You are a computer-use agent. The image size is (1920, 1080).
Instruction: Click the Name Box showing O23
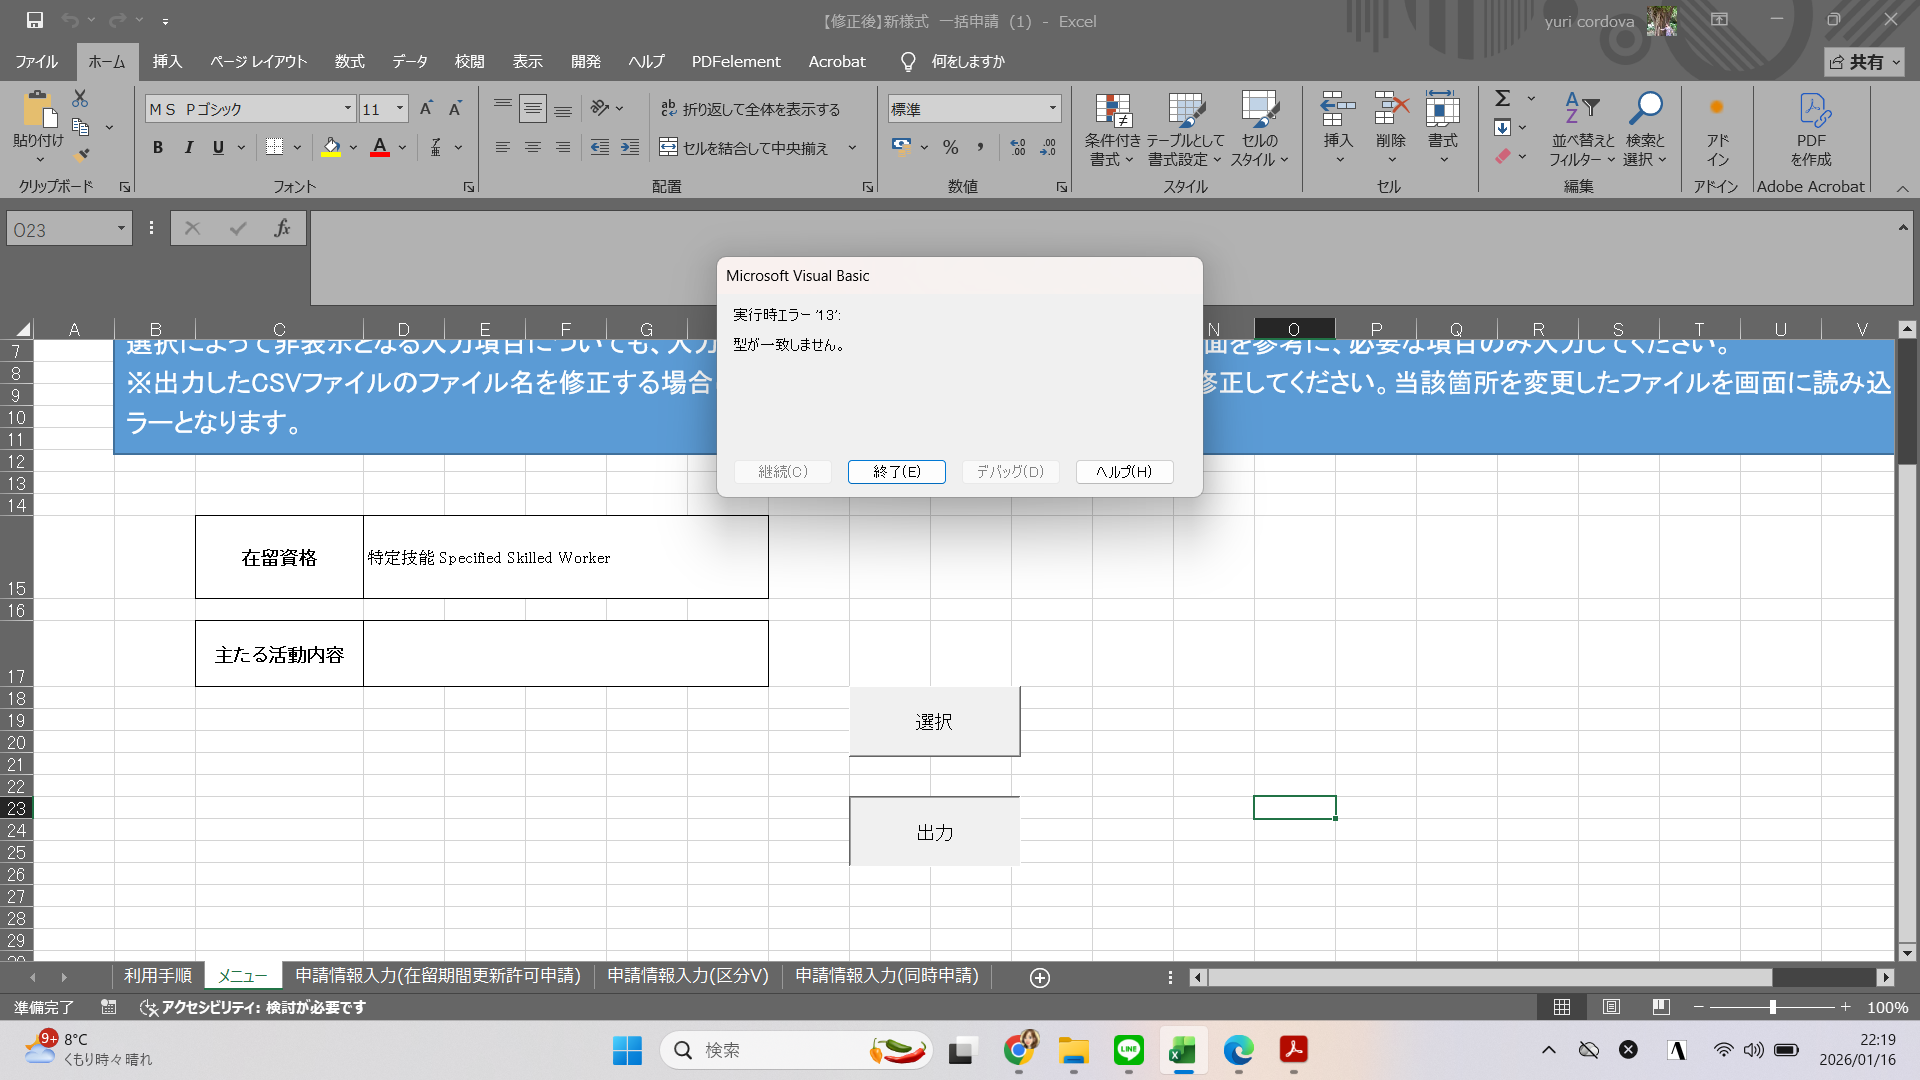click(62, 230)
